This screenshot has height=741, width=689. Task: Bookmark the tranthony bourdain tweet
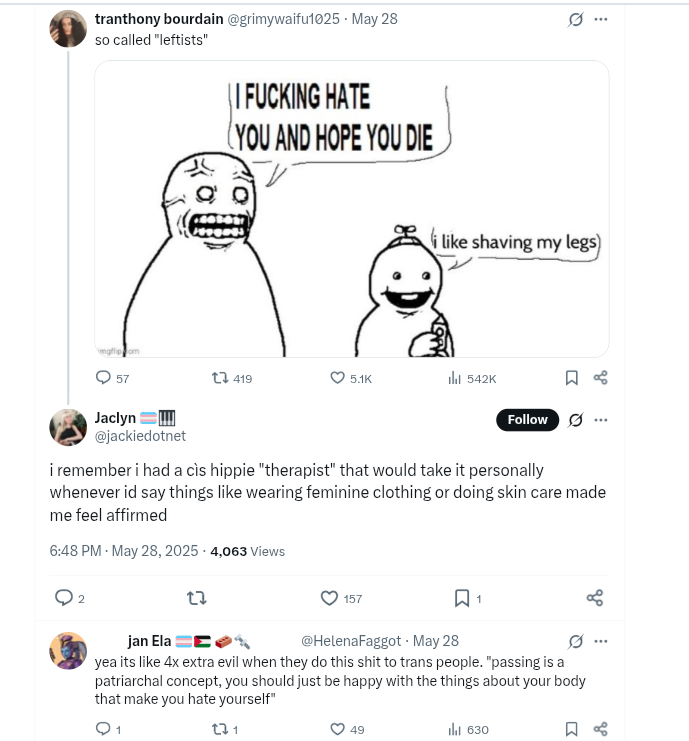coord(572,378)
